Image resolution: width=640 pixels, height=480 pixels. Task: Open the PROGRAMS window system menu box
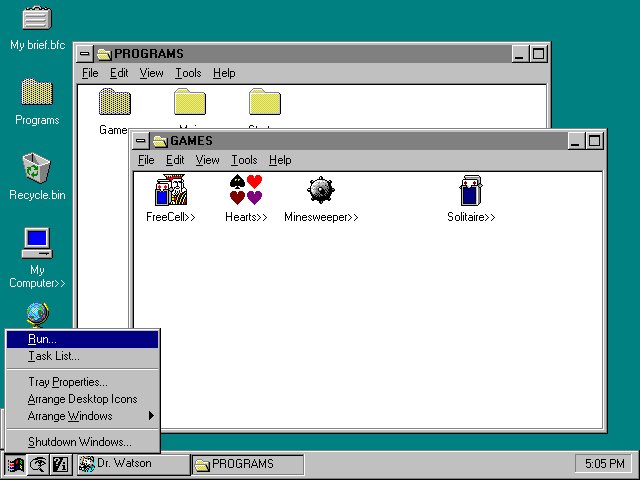84,54
